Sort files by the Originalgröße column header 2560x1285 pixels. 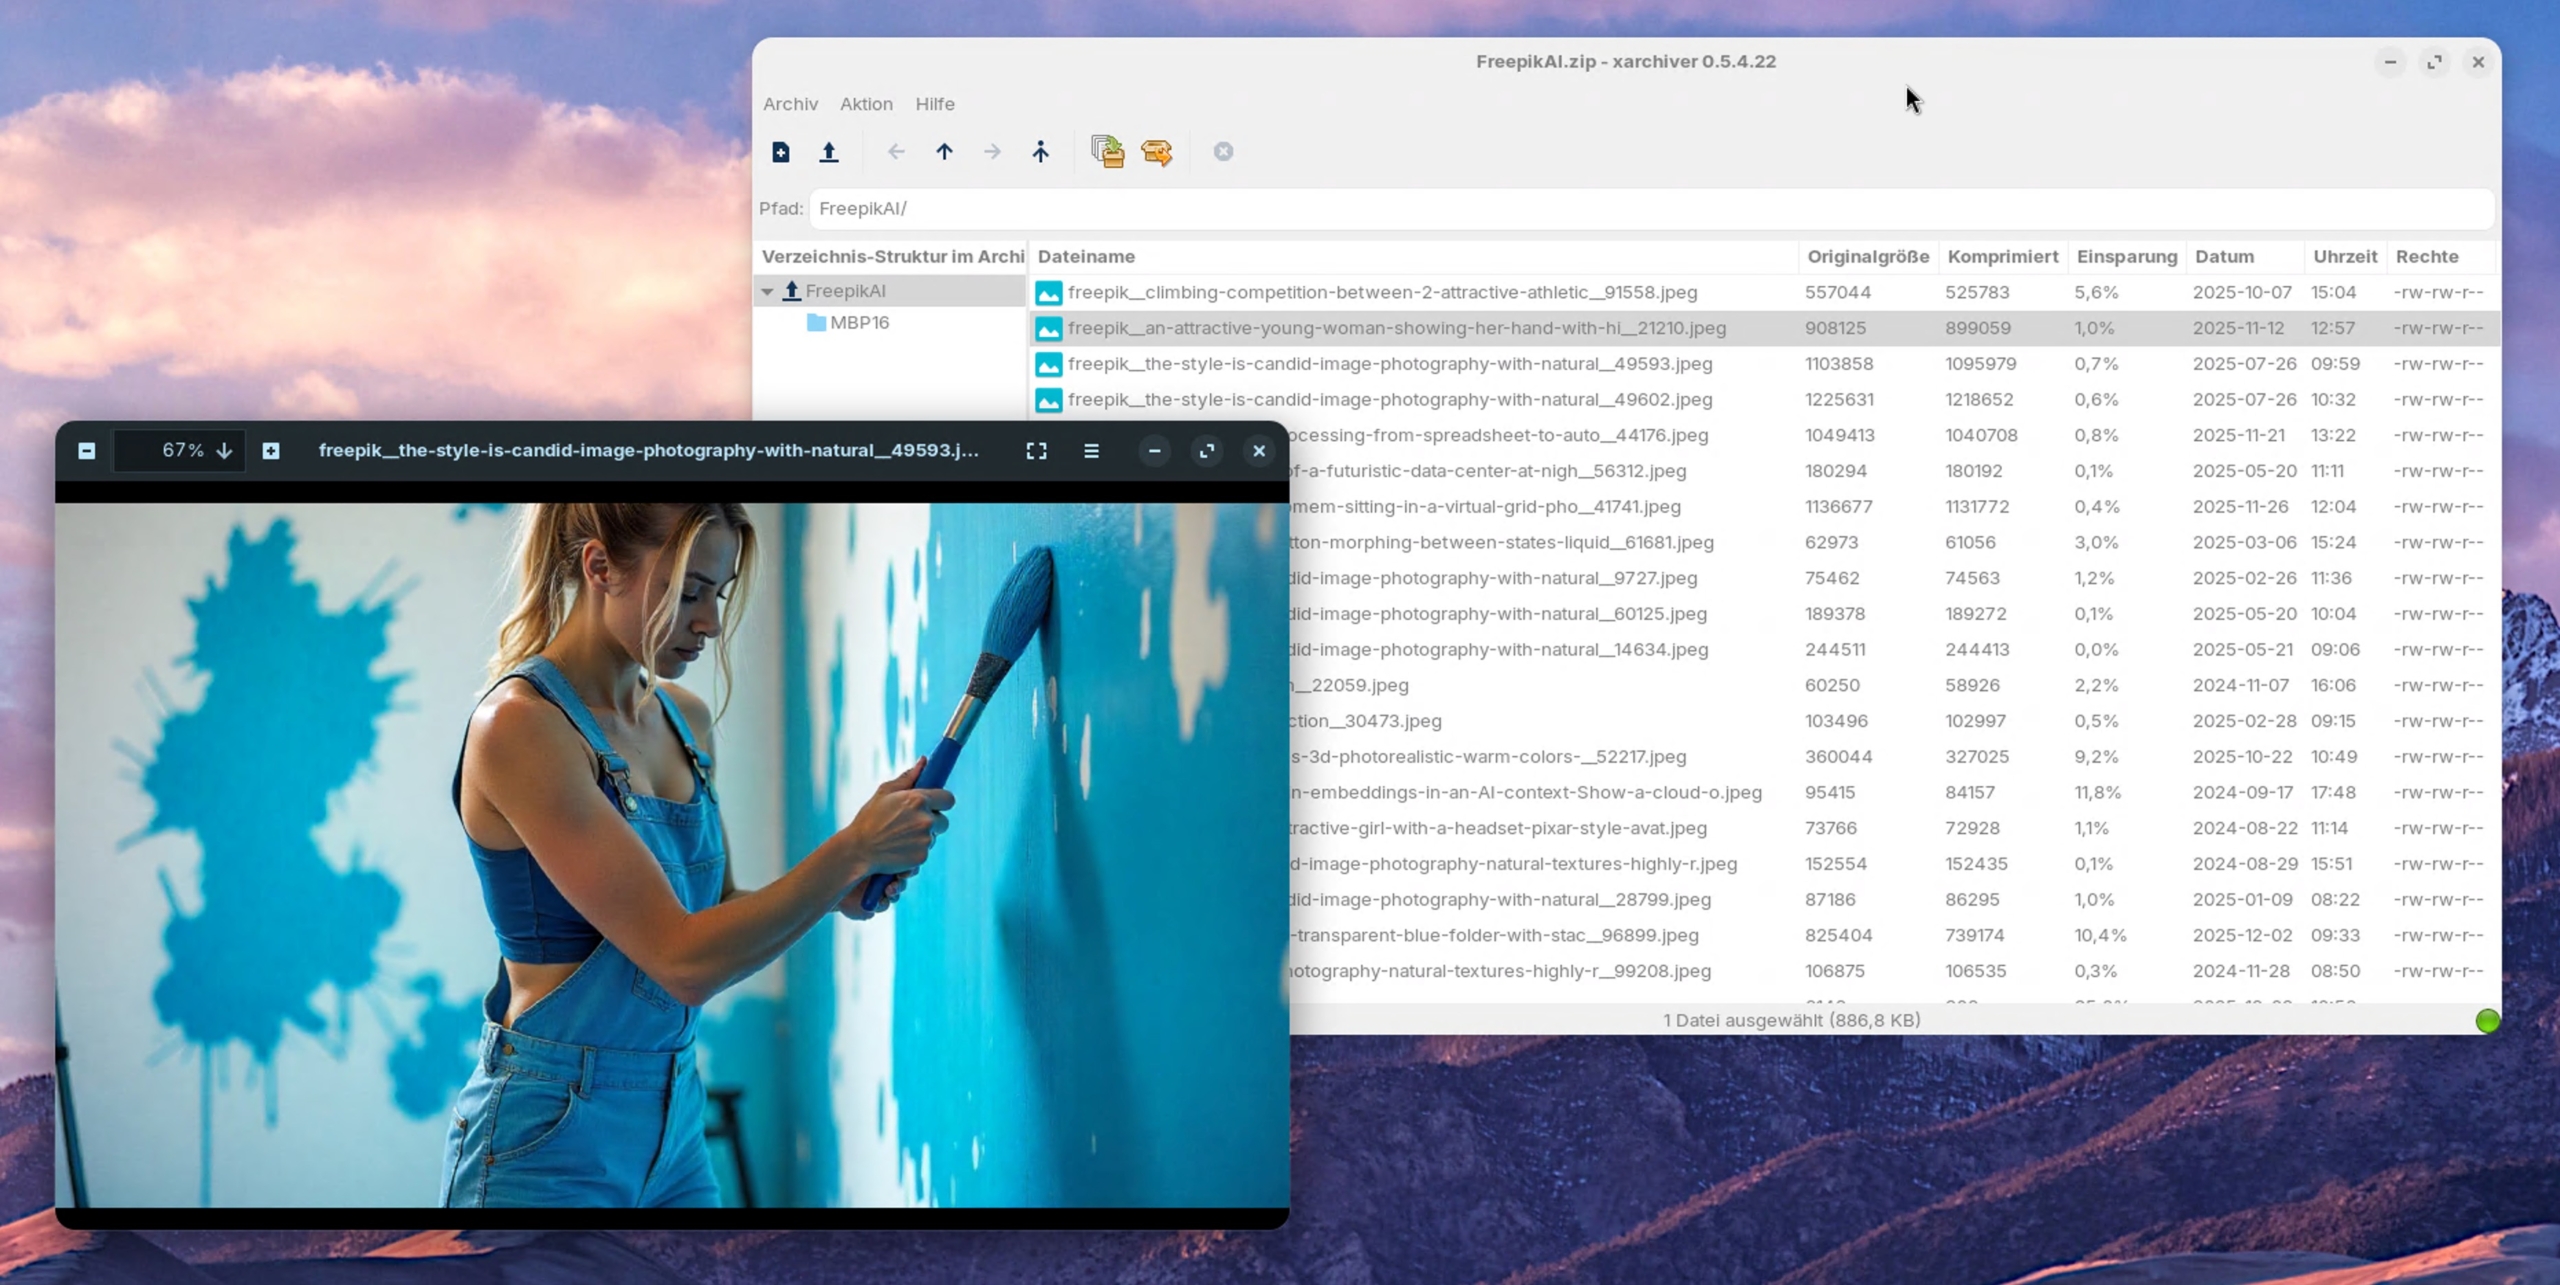tap(1867, 257)
